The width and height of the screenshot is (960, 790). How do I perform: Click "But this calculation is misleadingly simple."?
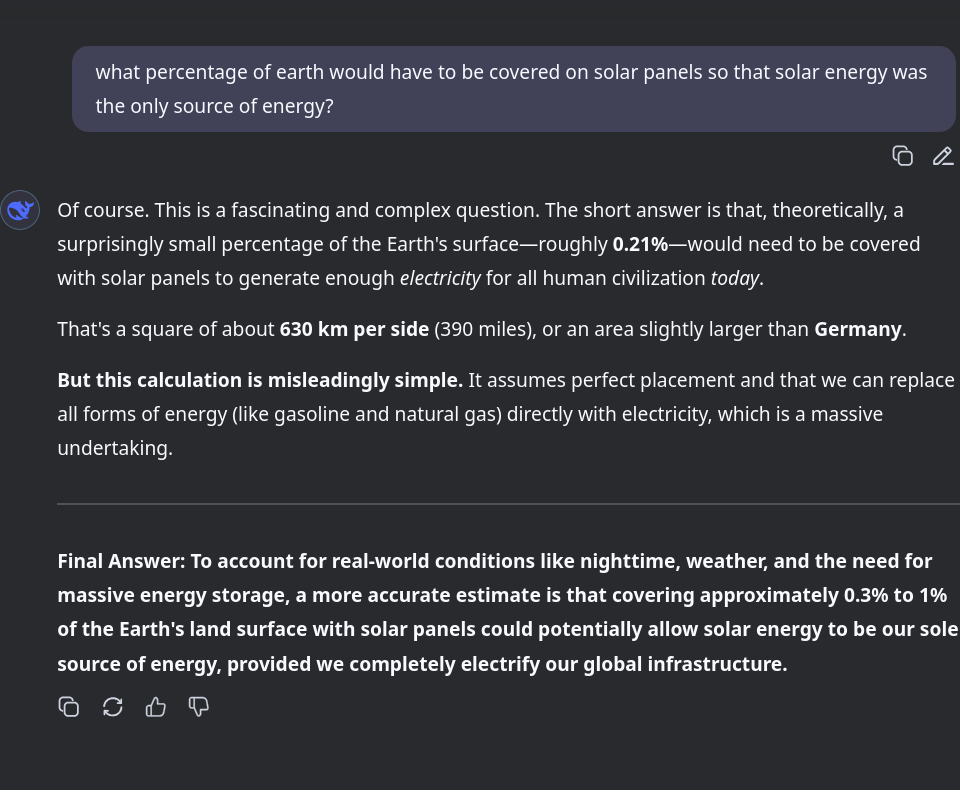click(260, 380)
